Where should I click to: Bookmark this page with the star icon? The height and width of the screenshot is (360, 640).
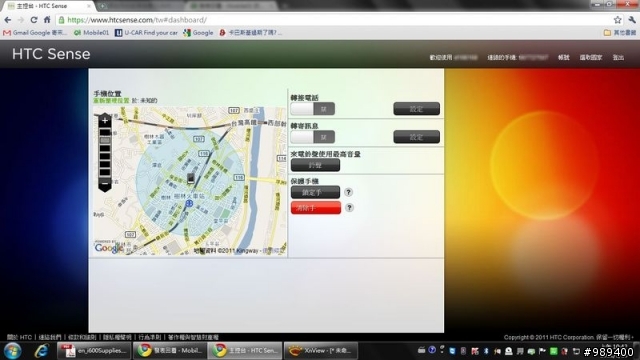(x=617, y=20)
